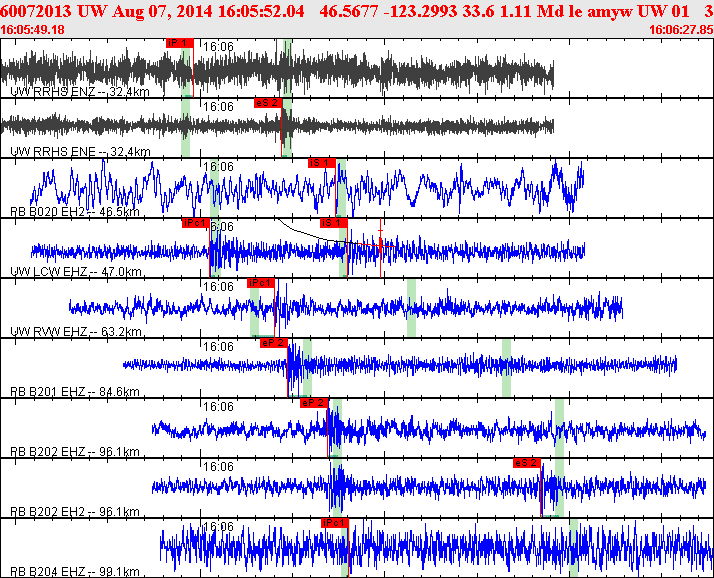714x578 pixels.
Task: Select the iPc1 pick flag on RVW EHZ
Action: pos(260,283)
